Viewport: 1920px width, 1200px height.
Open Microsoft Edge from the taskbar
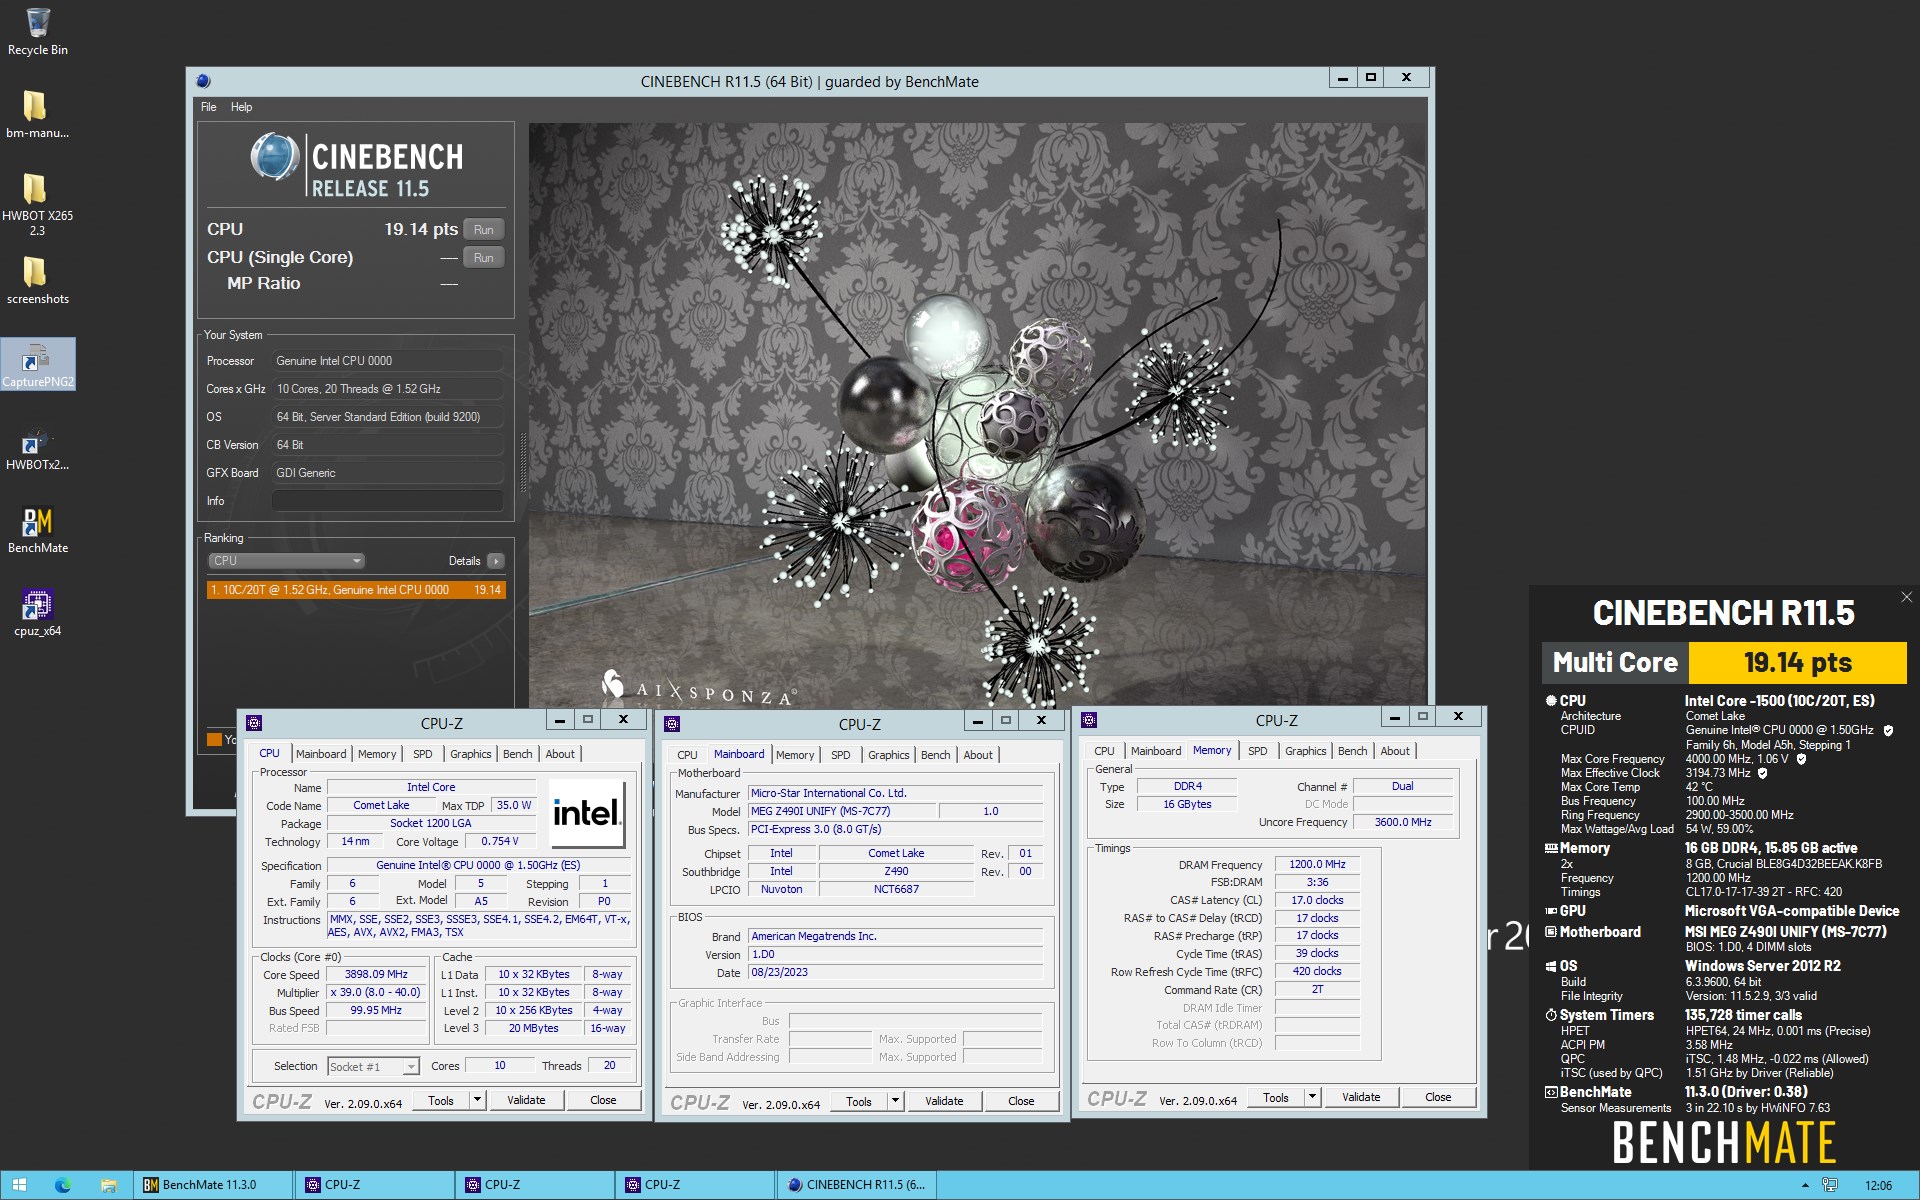click(x=63, y=1185)
